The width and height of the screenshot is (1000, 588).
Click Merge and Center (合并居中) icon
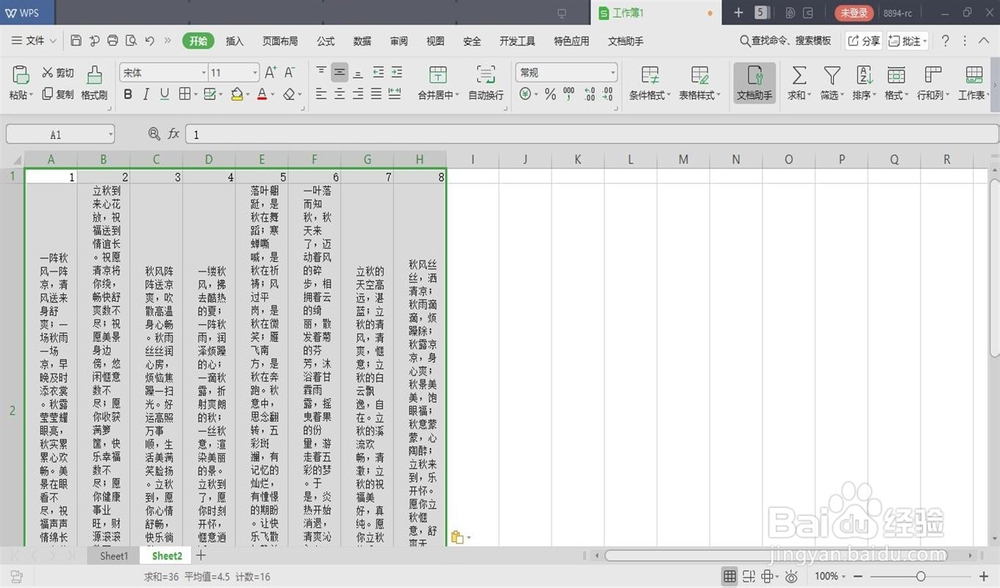pyautogui.click(x=438, y=75)
